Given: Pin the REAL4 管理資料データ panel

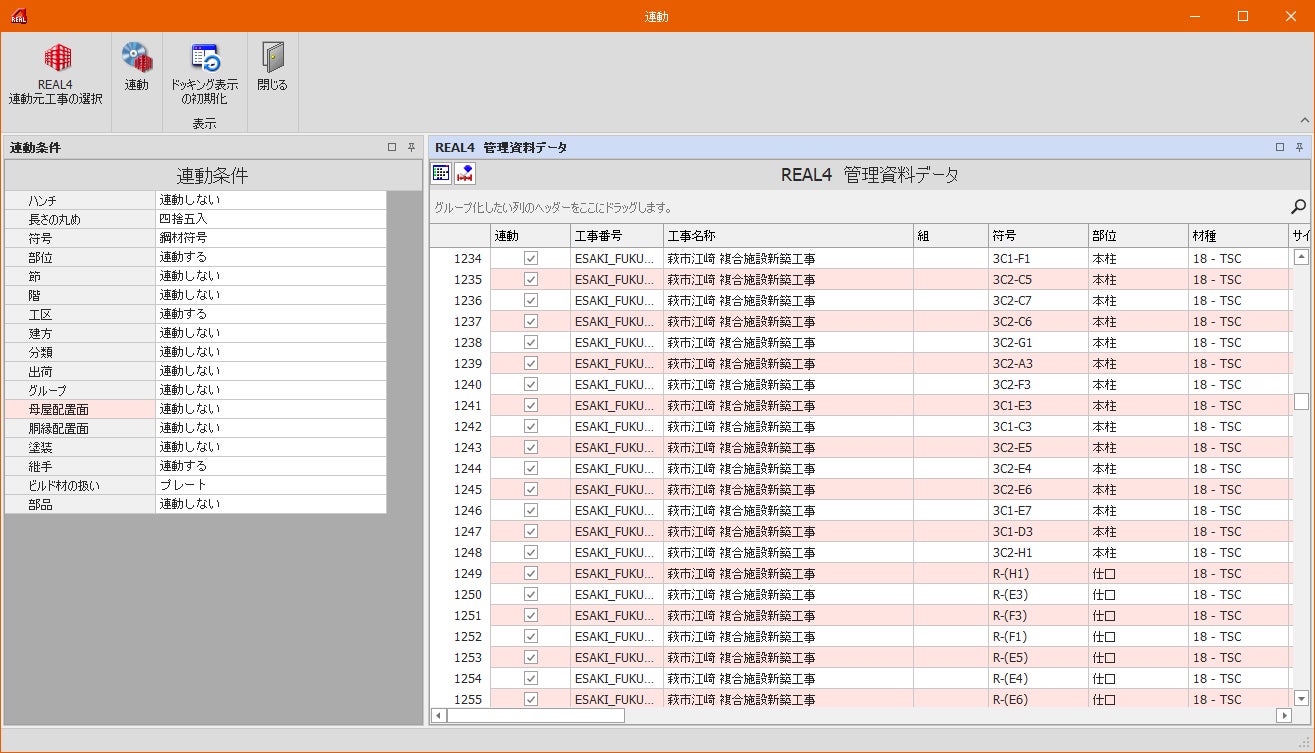Looking at the screenshot, I should [1299, 147].
